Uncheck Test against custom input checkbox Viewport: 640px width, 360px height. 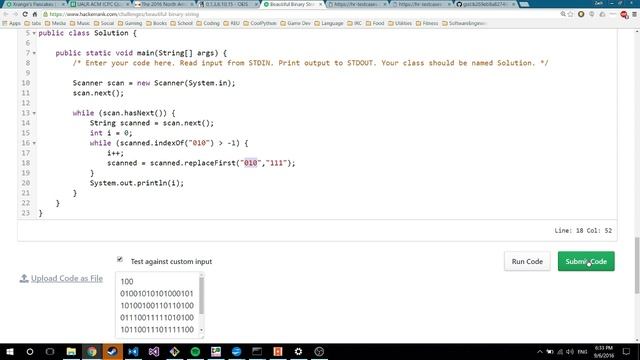click(x=120, y=259)
